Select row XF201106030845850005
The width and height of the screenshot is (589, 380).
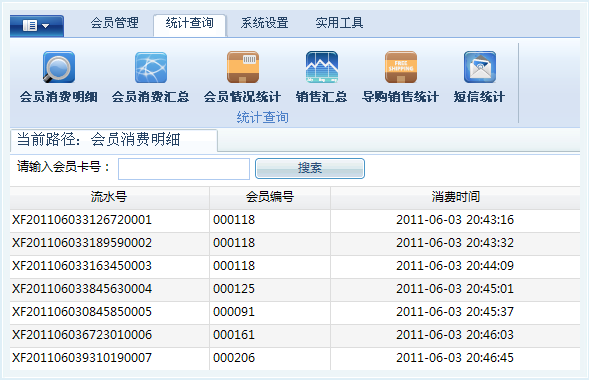pos(295,312)
